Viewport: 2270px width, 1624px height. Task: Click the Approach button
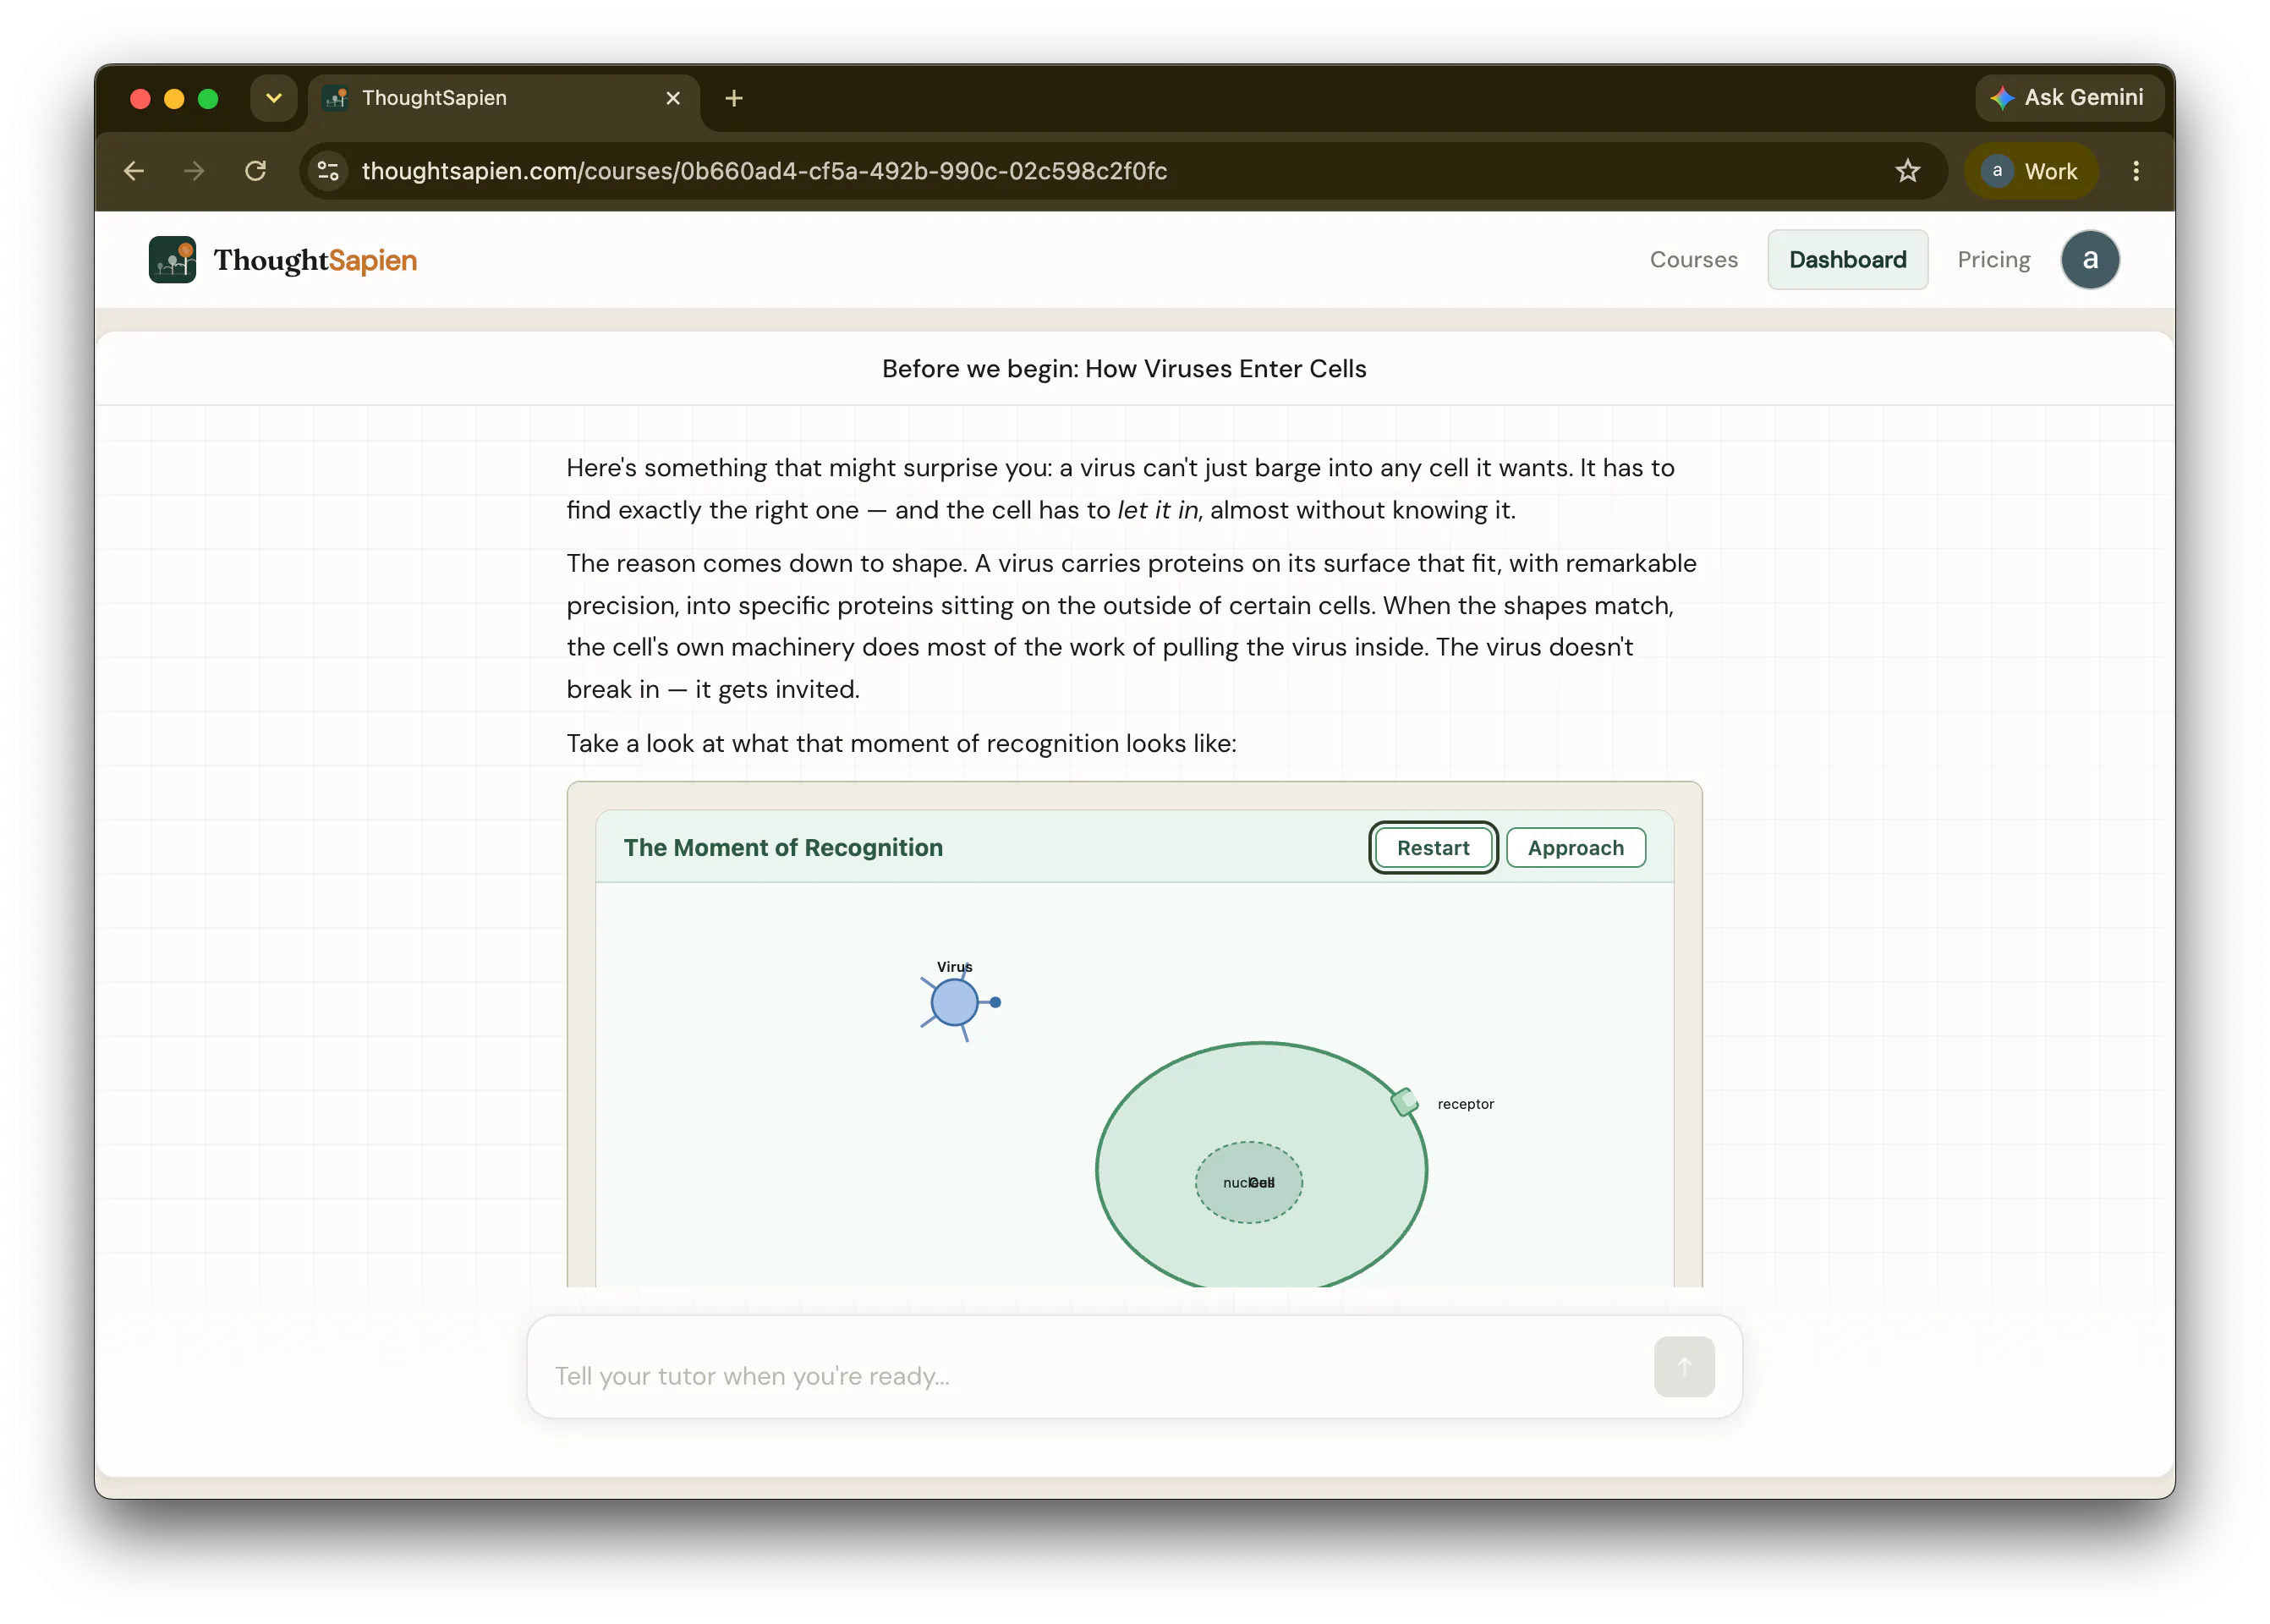pyautogui.click(x=1575, y=847)
